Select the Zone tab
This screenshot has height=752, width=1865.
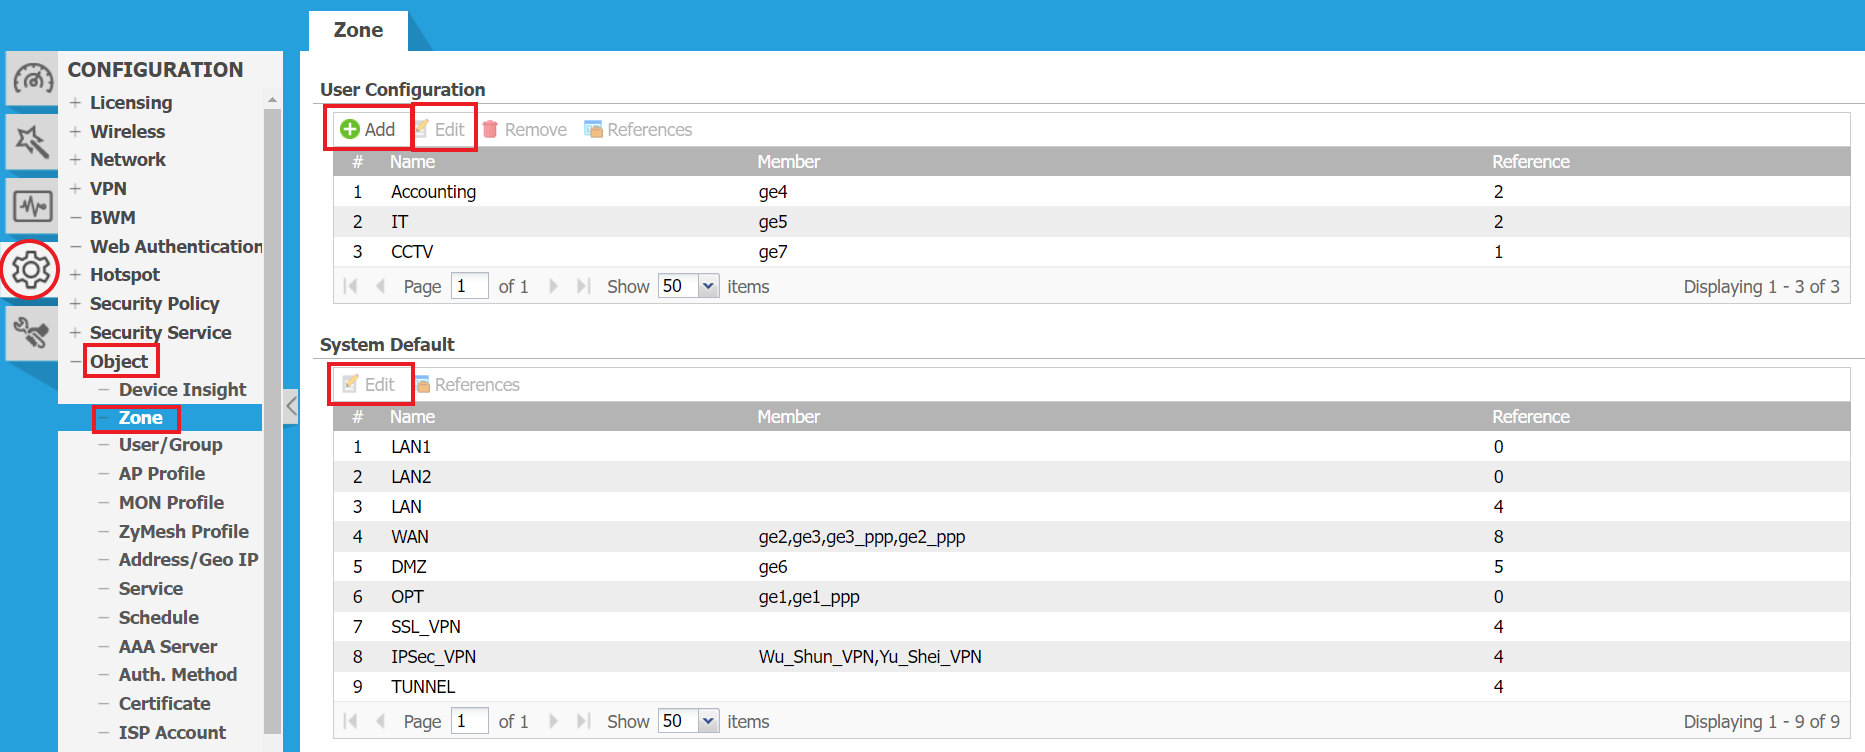click(358, 30)
